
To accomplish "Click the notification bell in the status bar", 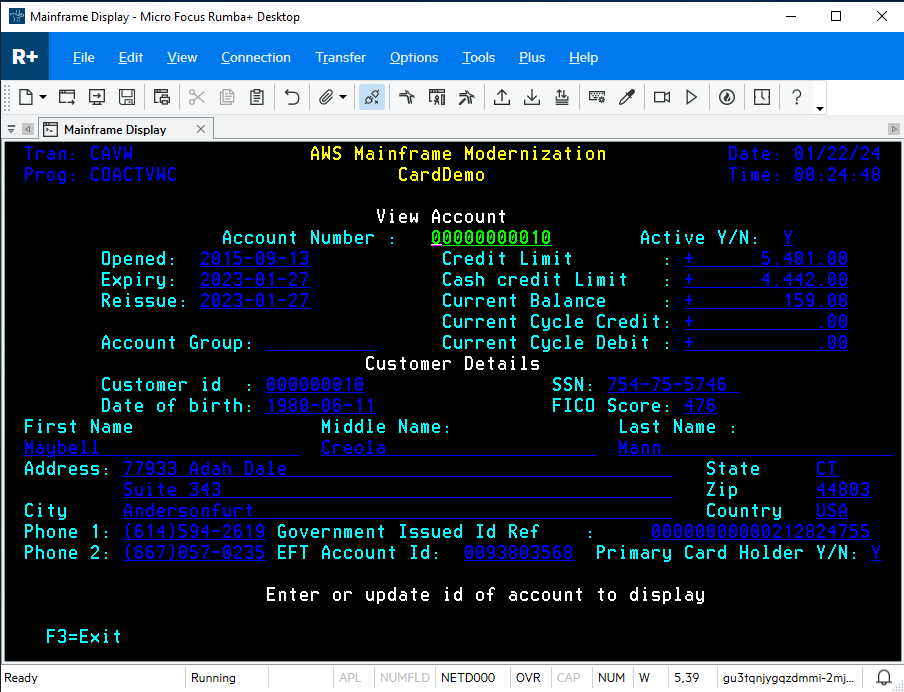I will (884, 677).
